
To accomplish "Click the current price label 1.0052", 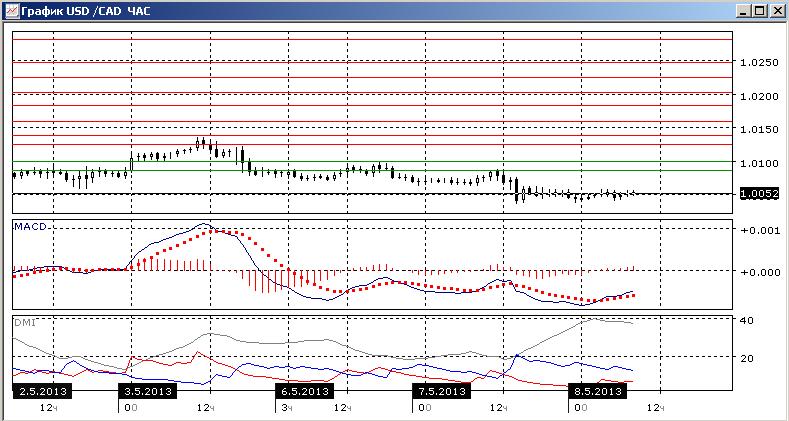I will coord(759,194).
